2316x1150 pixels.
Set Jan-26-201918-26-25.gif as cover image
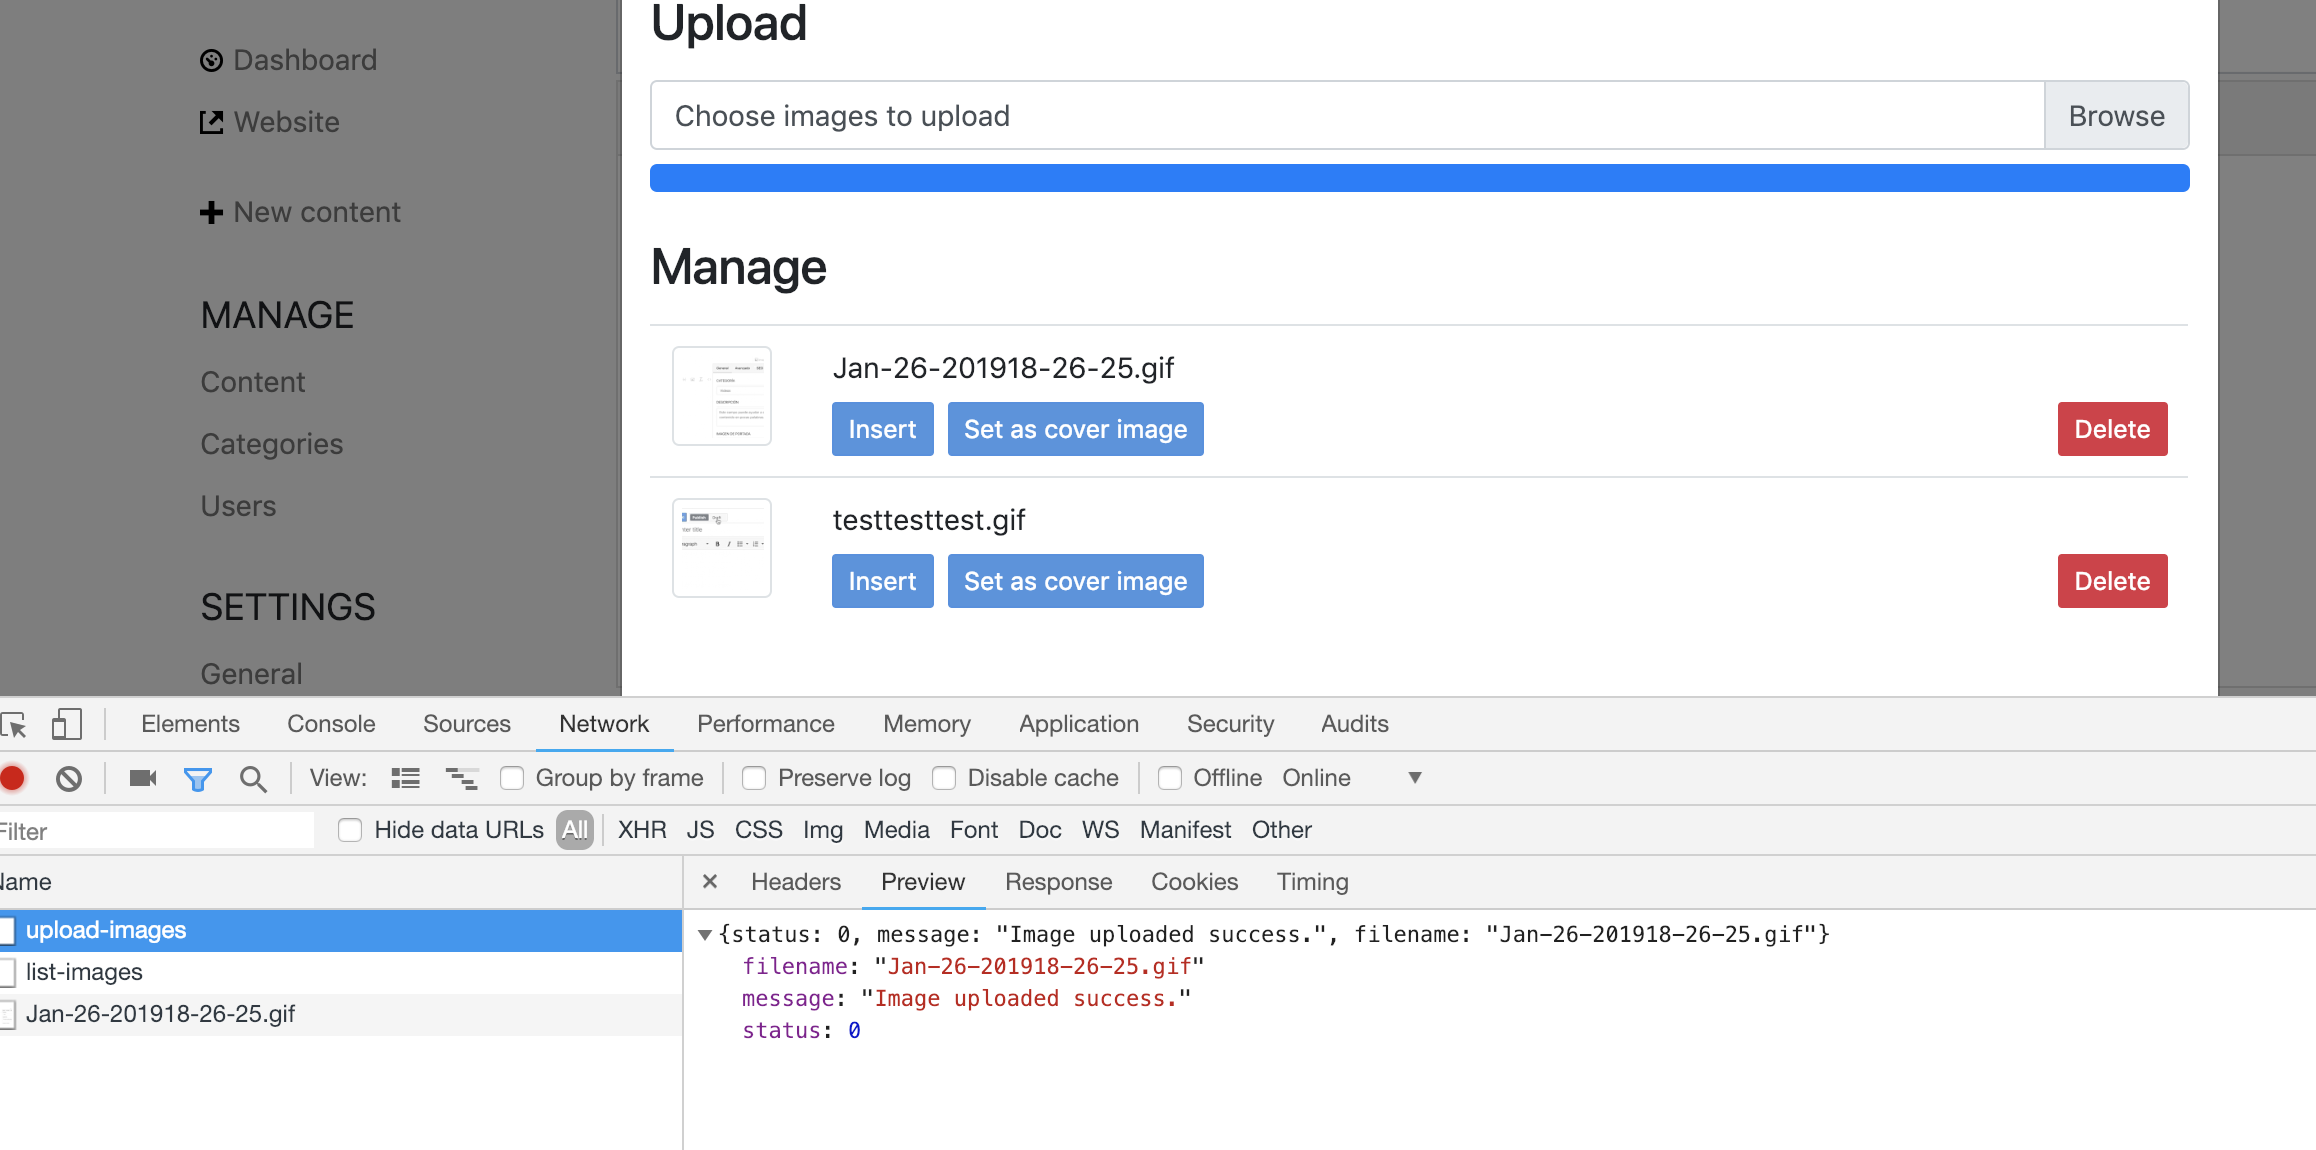(1075, 429)
